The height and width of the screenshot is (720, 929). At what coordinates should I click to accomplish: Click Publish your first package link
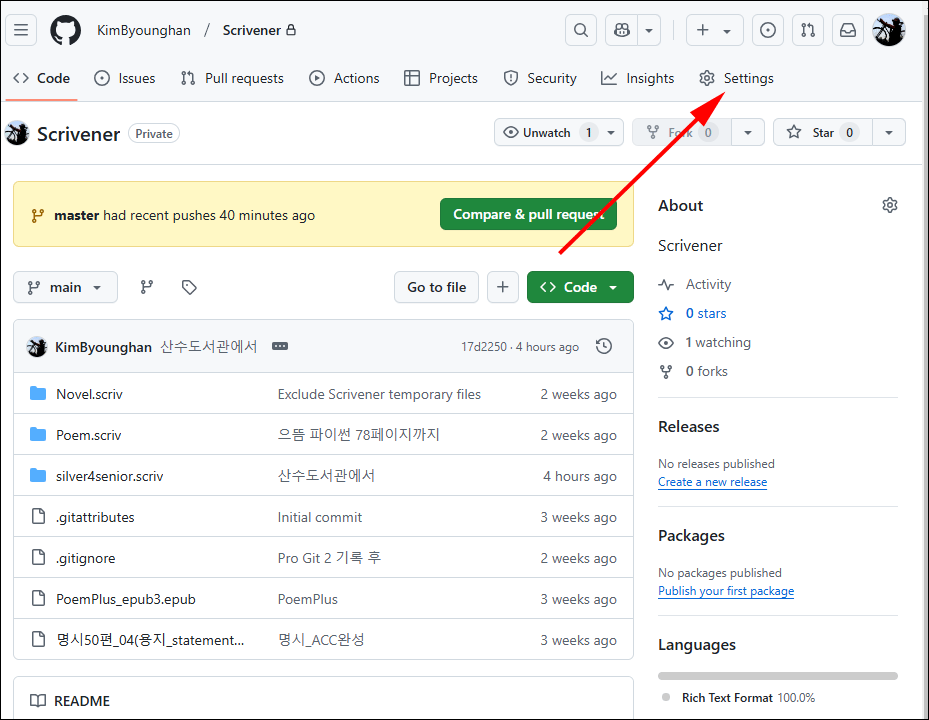click(x=726, y=591)
